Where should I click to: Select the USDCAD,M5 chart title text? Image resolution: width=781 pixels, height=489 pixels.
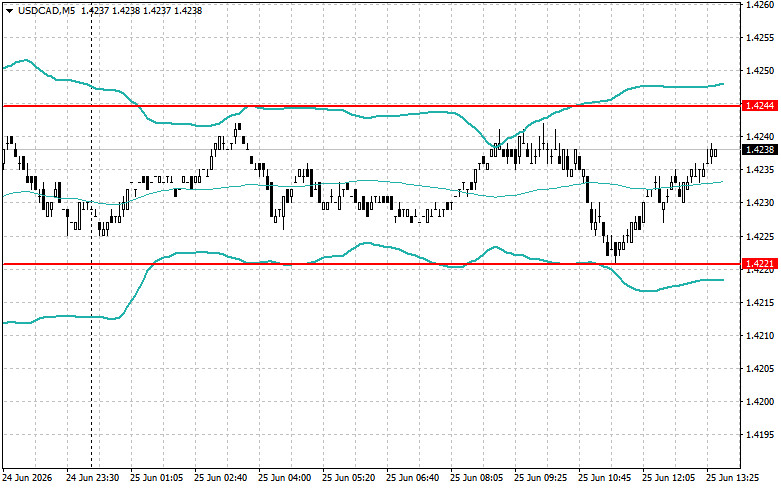click(46, 10)
